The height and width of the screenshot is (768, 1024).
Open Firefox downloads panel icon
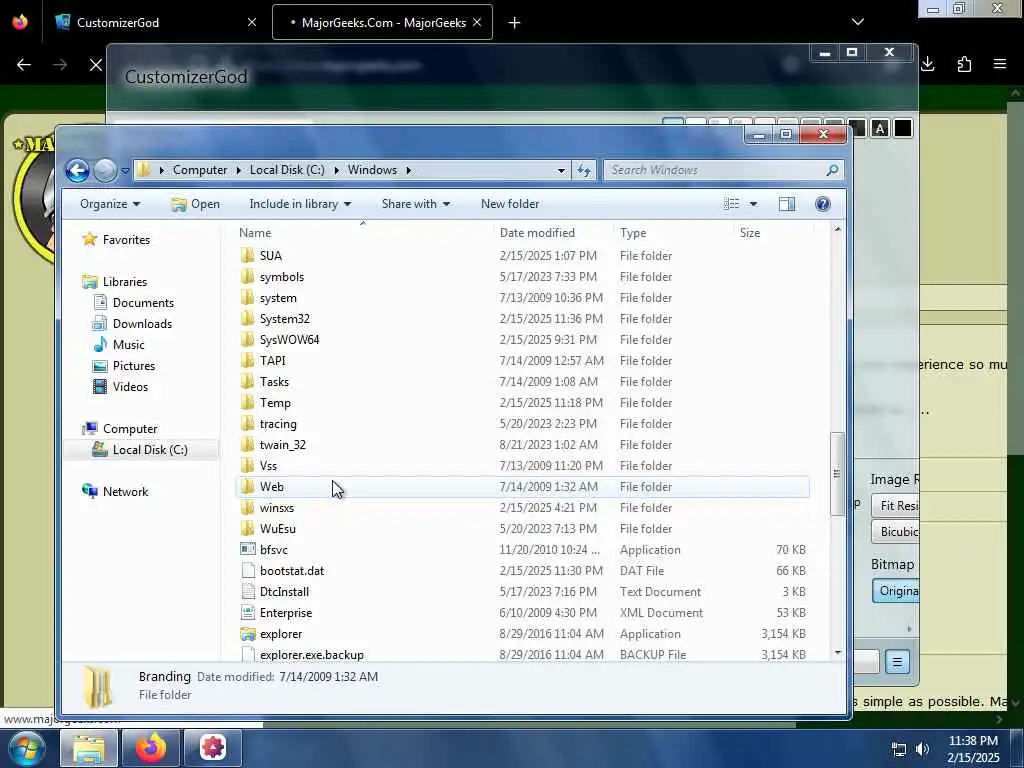tap(928, 64)
